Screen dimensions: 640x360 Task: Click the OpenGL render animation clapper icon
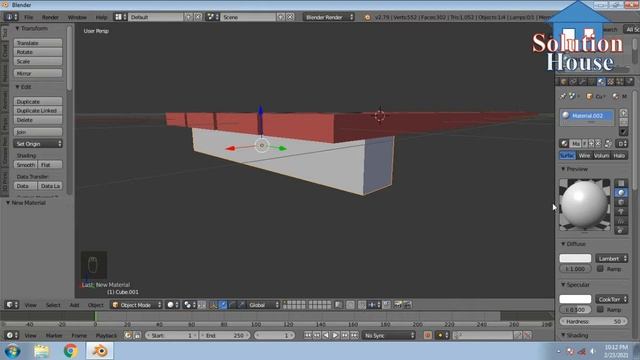[407, 304]
